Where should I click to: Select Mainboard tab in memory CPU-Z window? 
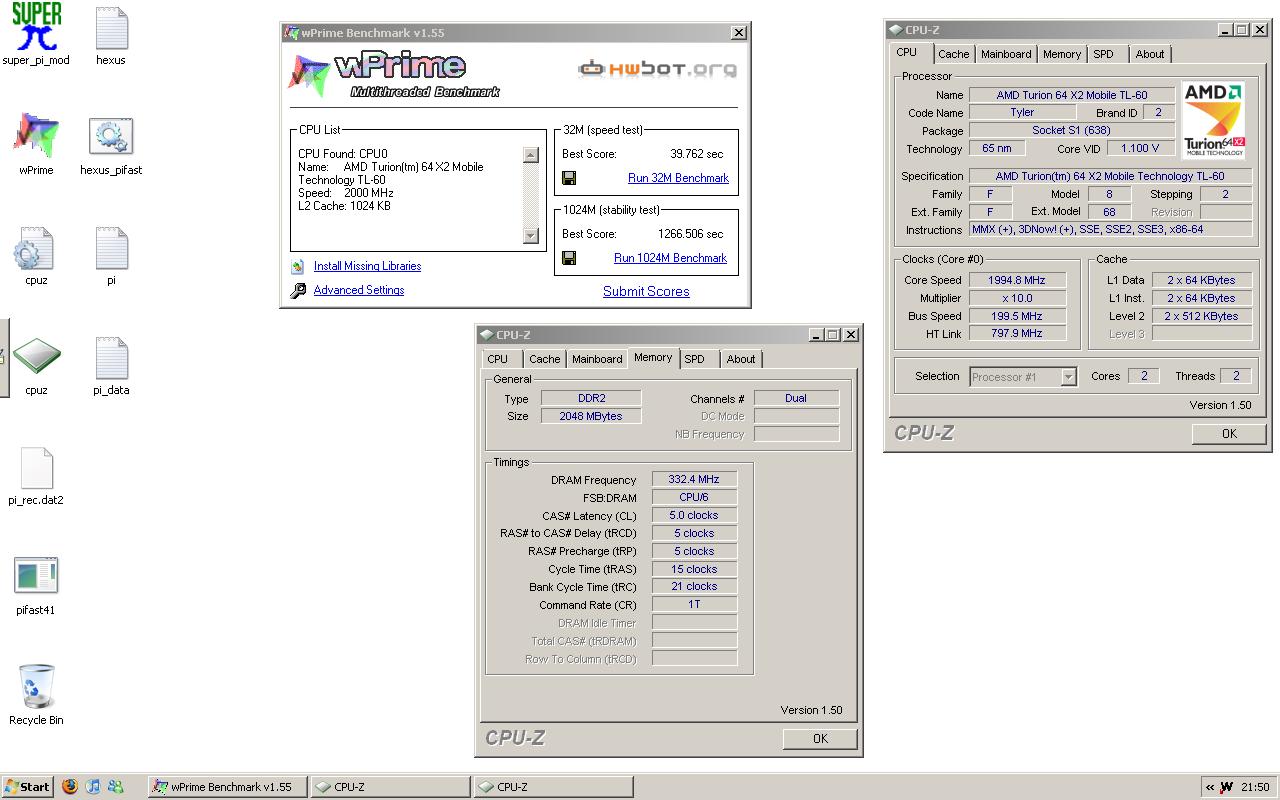(597, 359)
